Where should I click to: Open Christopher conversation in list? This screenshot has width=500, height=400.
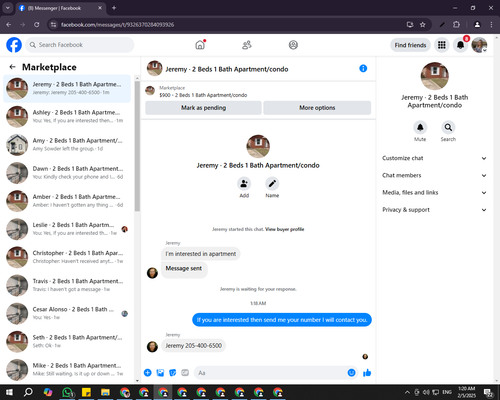[x=67, y=257]
